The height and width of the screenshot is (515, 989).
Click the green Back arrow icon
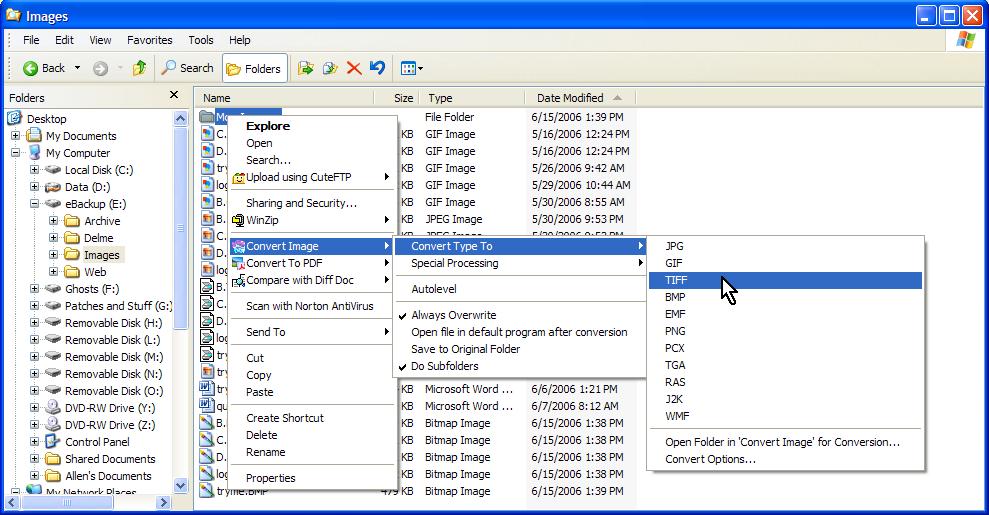[30, 68]
